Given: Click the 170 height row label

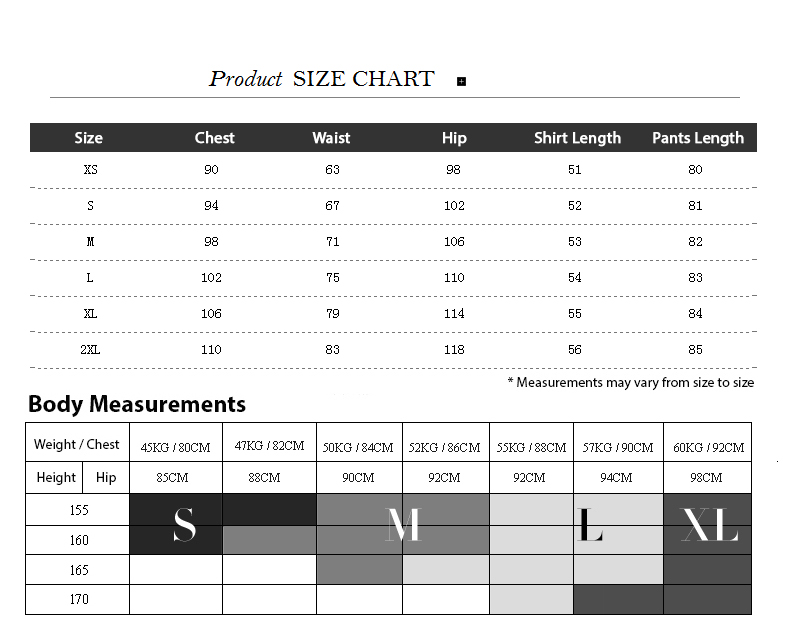Looking at the screenshot, I should tap(79, 599).
